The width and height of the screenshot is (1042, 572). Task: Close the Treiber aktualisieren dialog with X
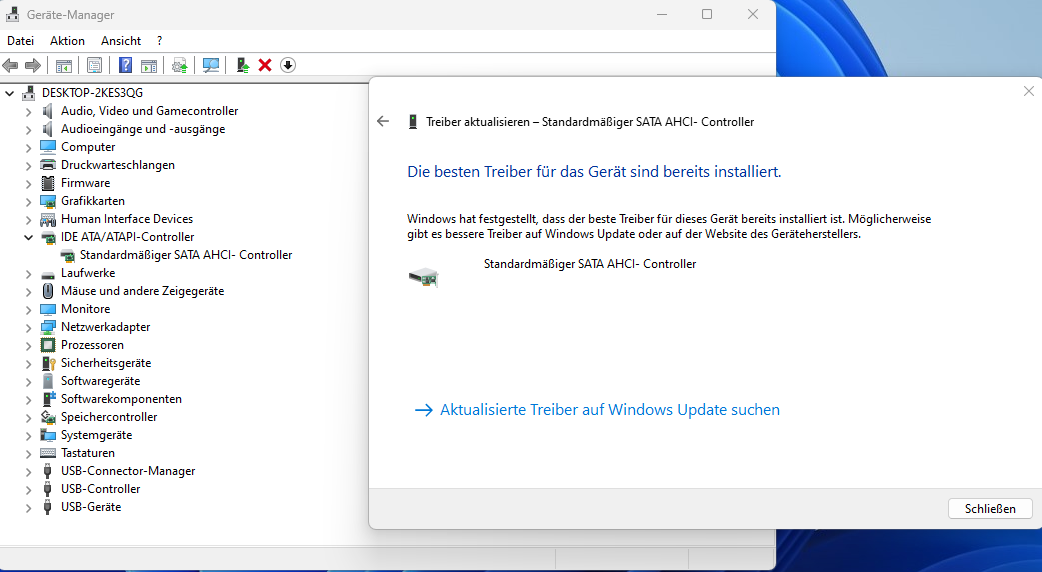[x=1029, y=91]
